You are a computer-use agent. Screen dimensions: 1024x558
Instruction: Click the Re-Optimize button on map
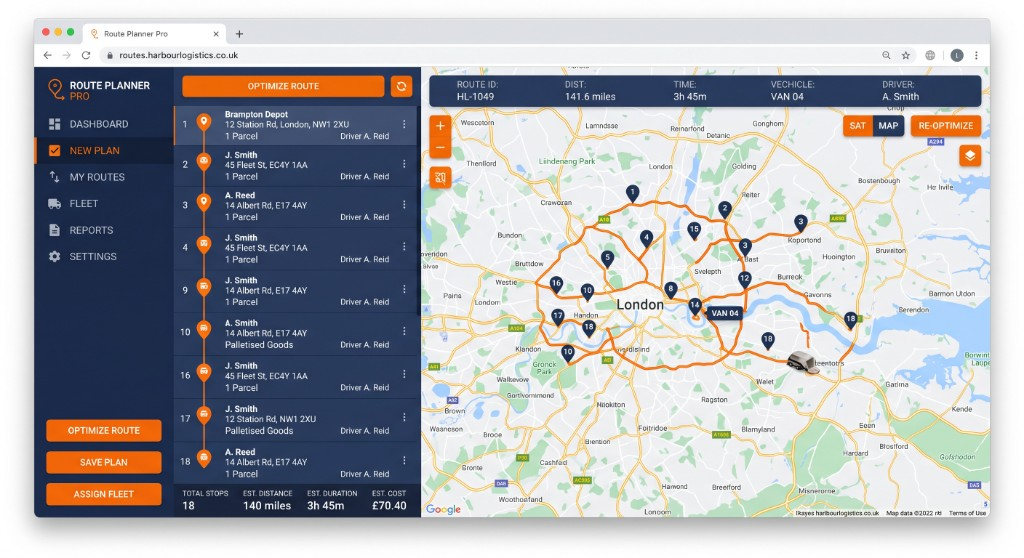pyautogui.click(x=946, y=125)
